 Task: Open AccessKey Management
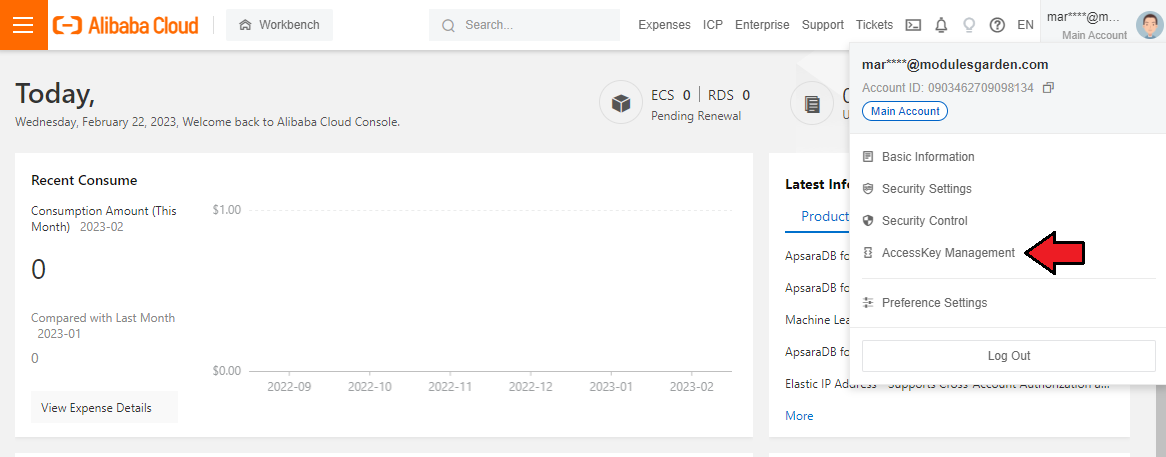(948, 253)
